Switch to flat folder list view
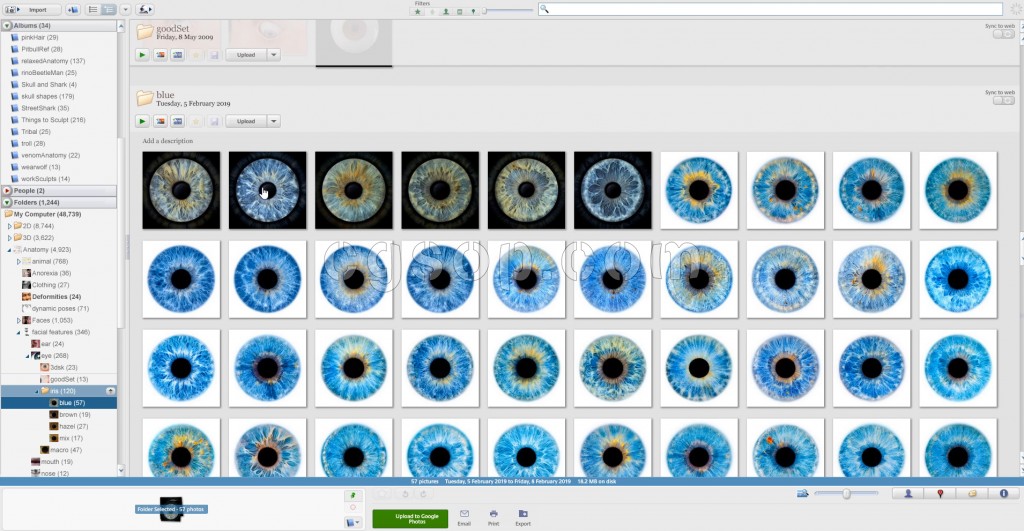This screenshot has width=1024, height=531. pyautogui.click(x=93, y=10)
